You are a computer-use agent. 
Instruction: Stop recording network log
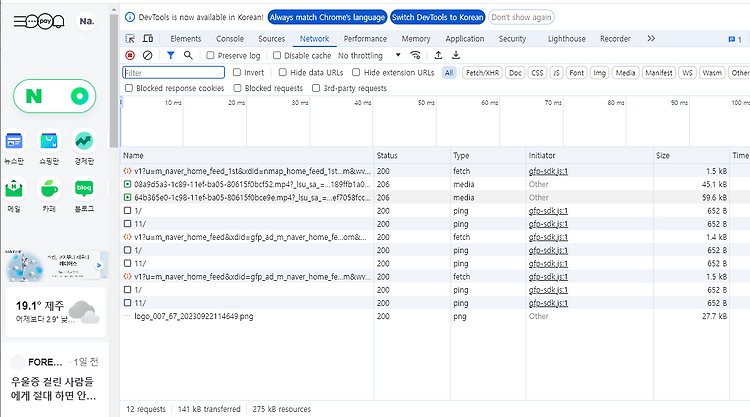click(x=130, y=55)
